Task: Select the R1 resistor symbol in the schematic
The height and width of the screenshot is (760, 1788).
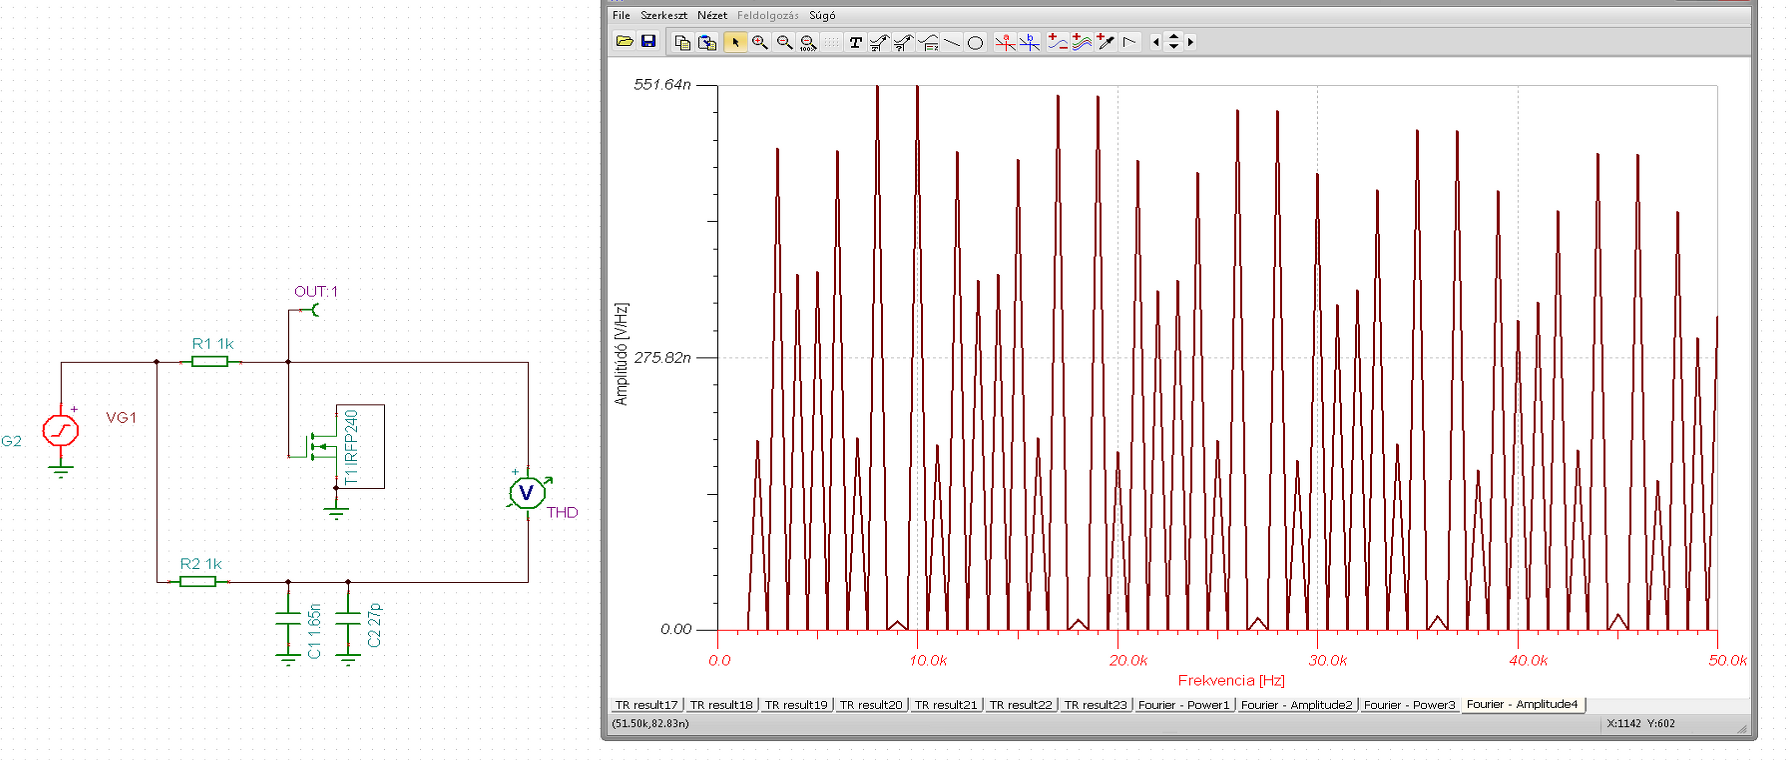Action: coord(210,362)
